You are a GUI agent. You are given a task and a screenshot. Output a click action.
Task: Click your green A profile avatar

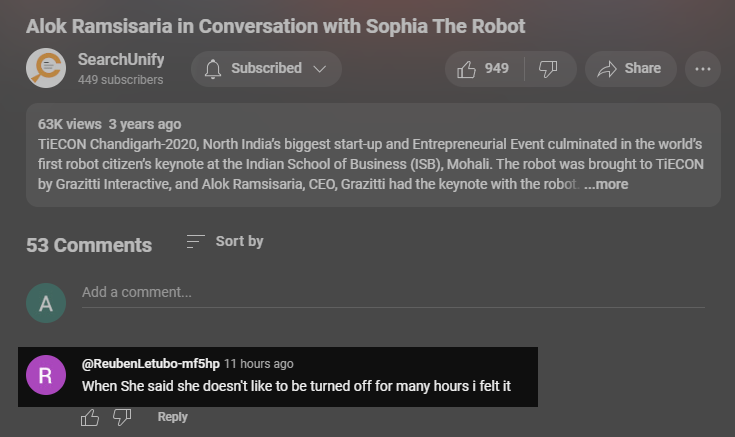[x=46, y=303]
